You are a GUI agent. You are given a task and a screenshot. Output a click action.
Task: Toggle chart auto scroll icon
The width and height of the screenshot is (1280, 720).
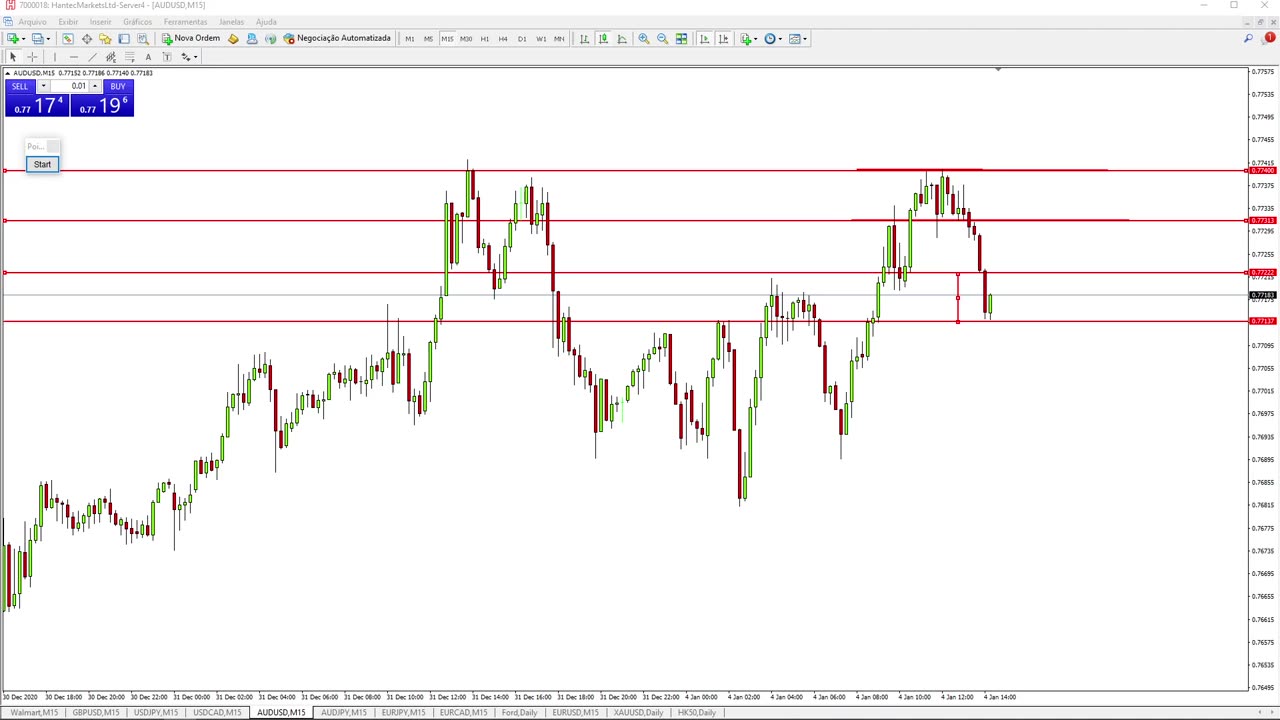pos(705,39)
